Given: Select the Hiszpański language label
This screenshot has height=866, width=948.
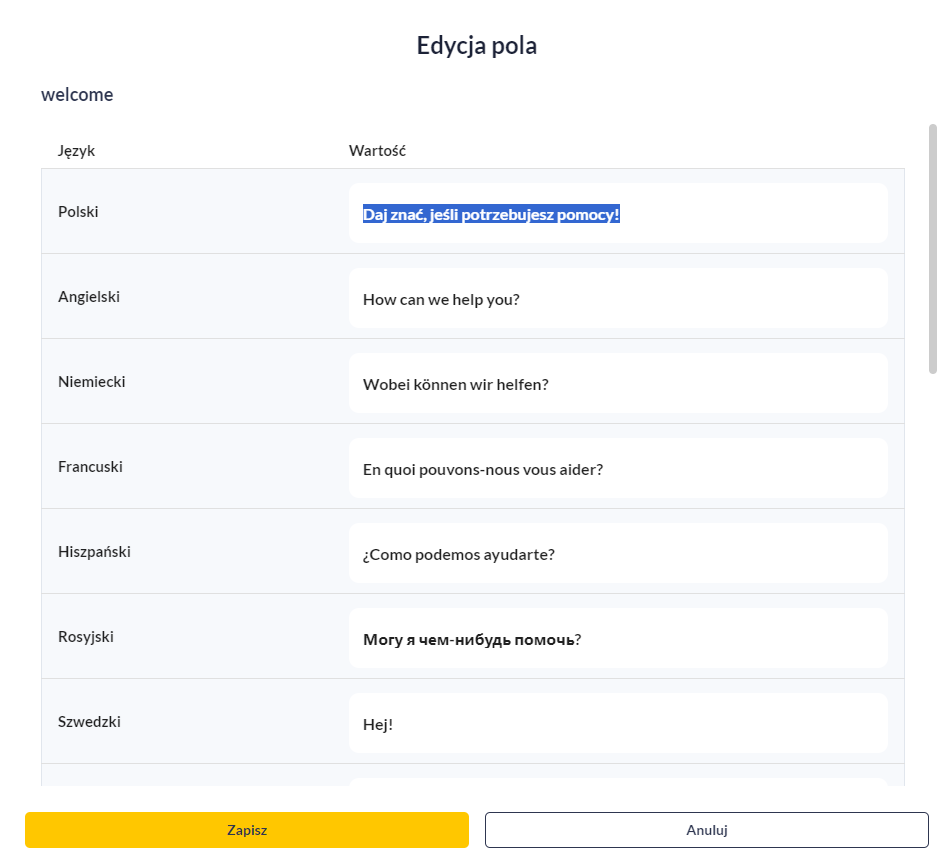Looking at the screenshot, I should coord(94,552).
